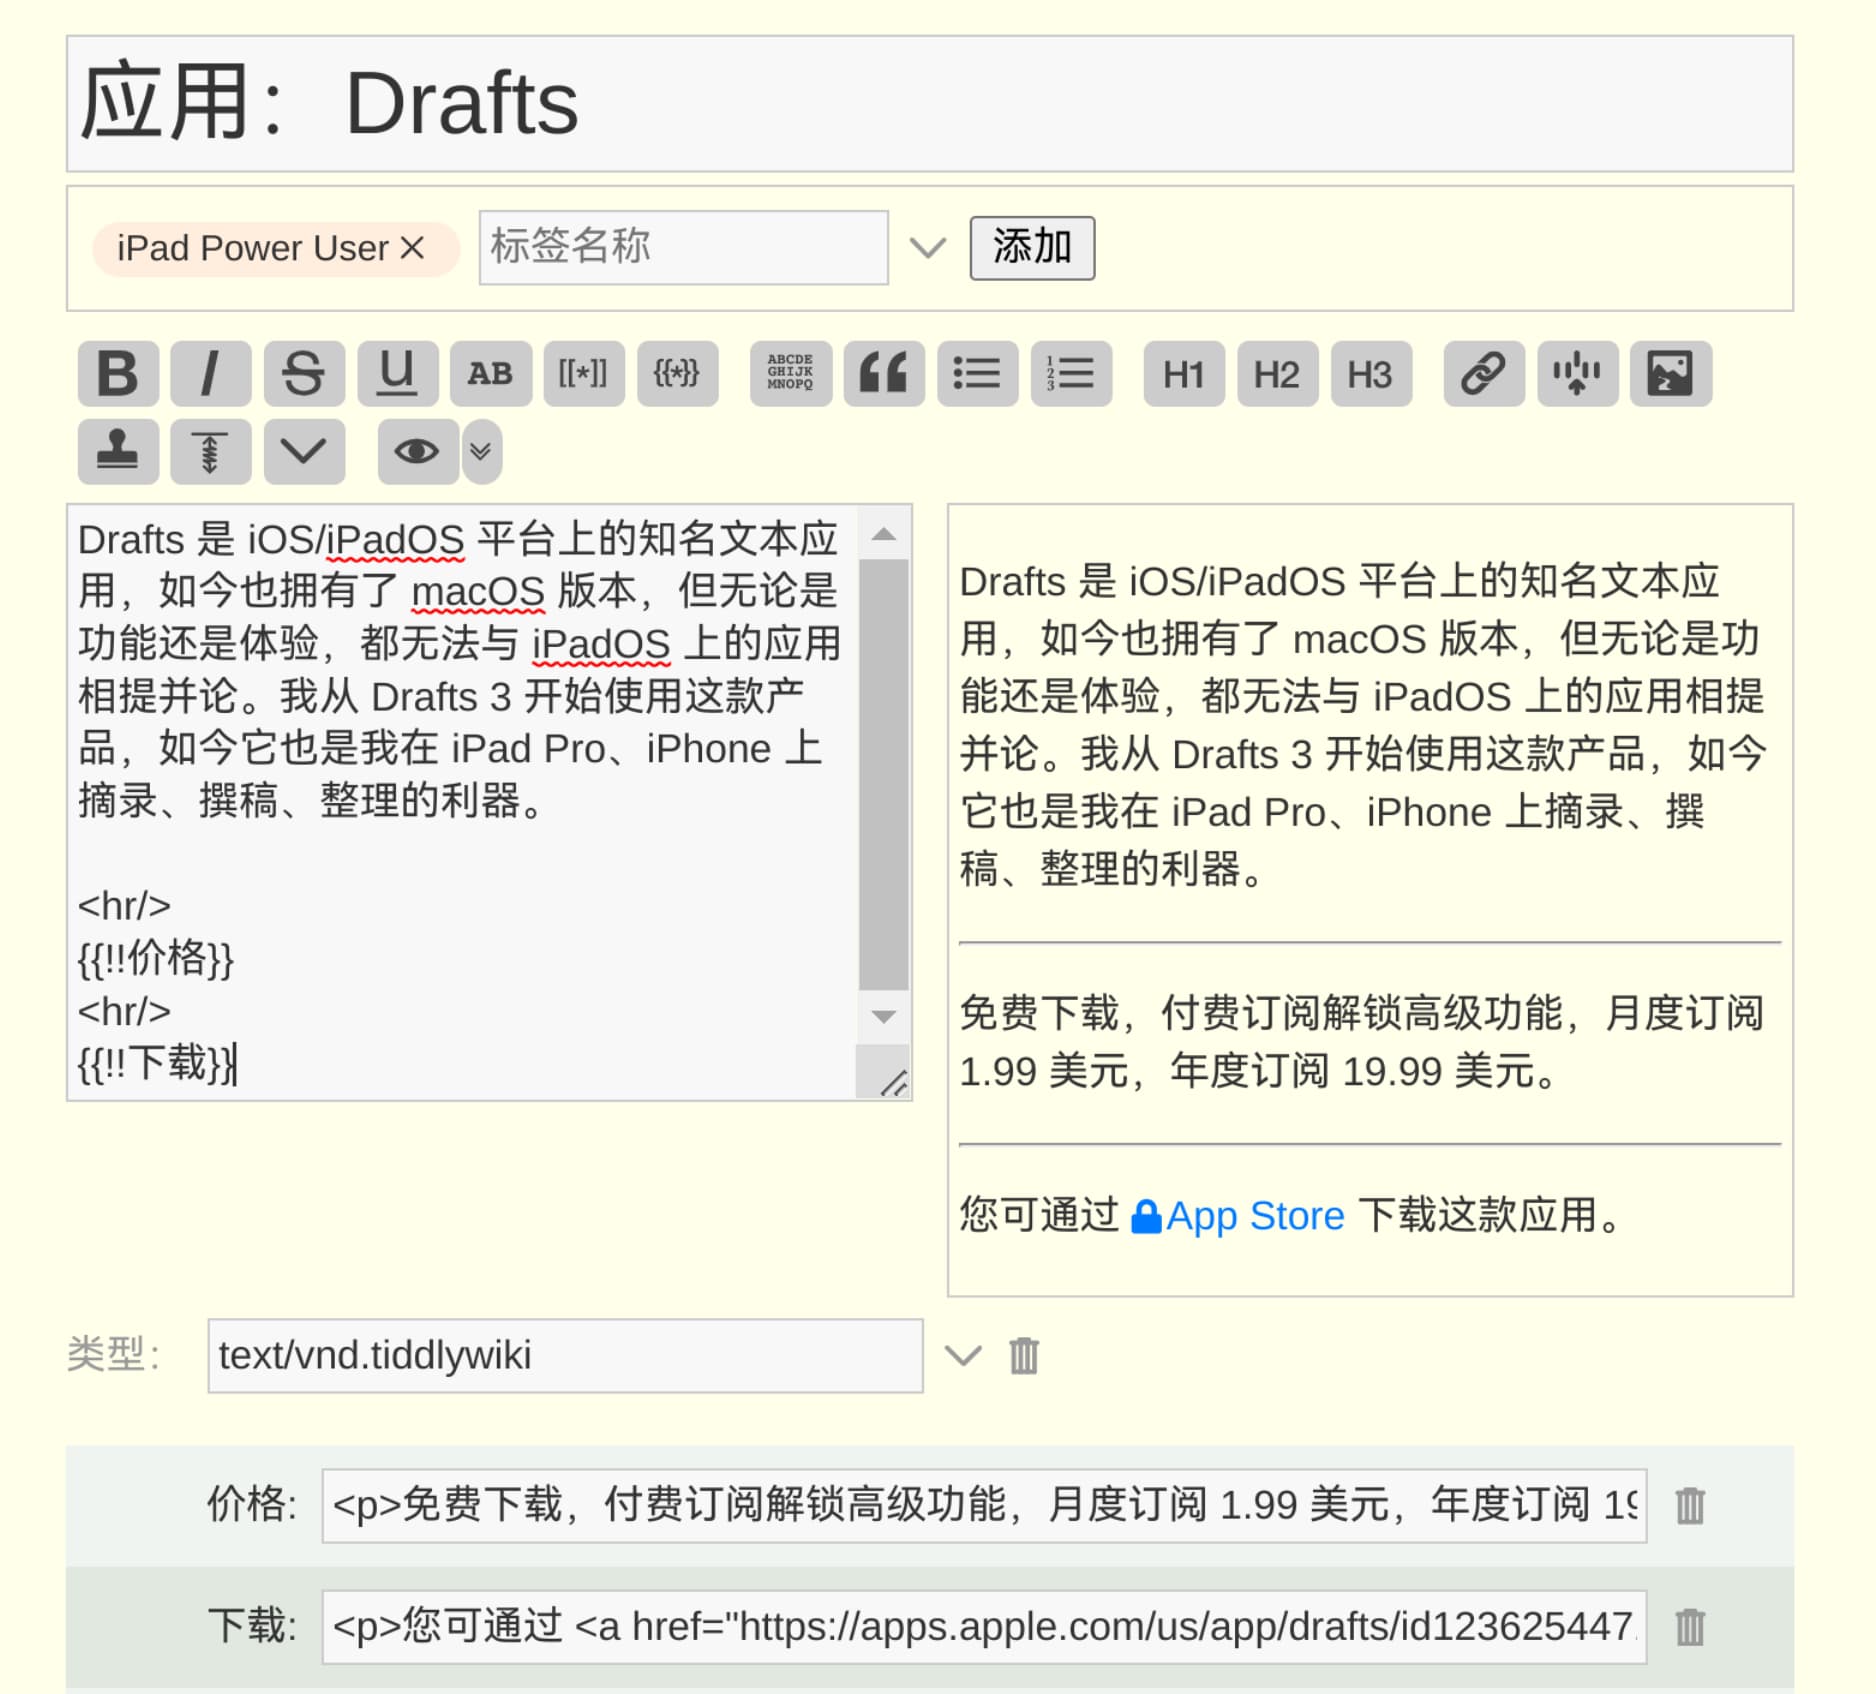
Task: Apply italic formatting to selection
Action: (x=210, y=374)
